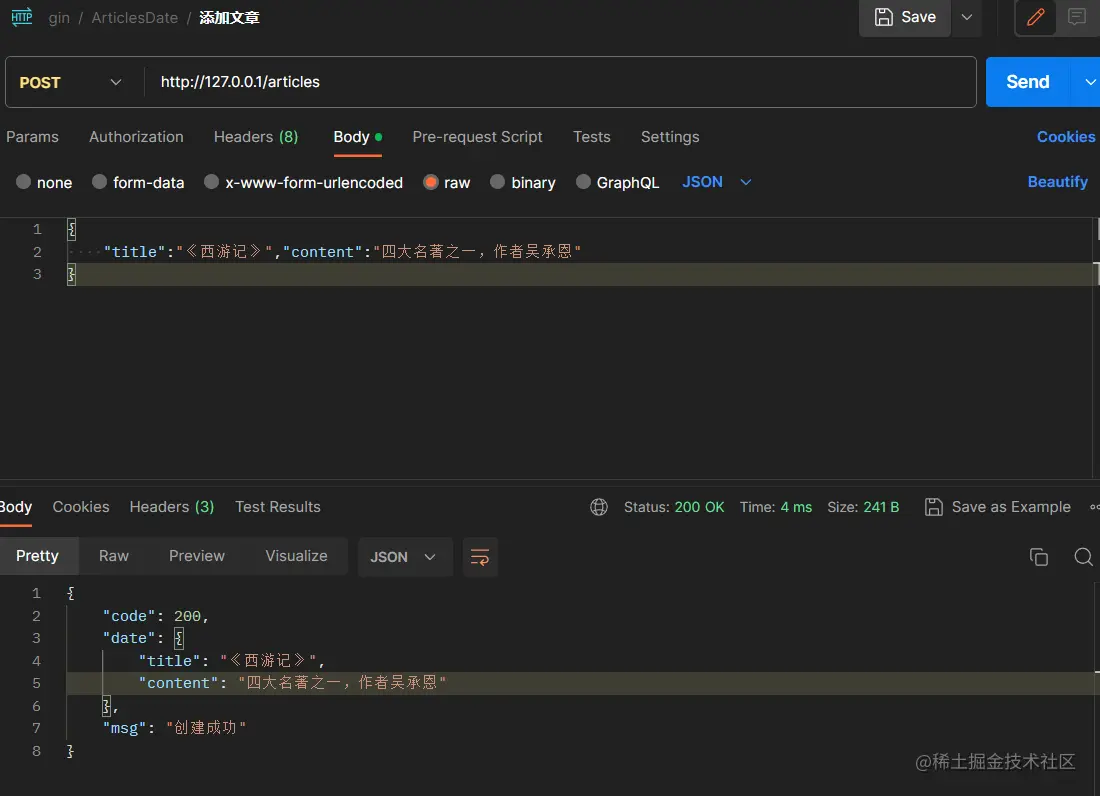The image size is (1100, 796).
Task: Switch to the Headers (8) tab
Action: tap(256, 137)
